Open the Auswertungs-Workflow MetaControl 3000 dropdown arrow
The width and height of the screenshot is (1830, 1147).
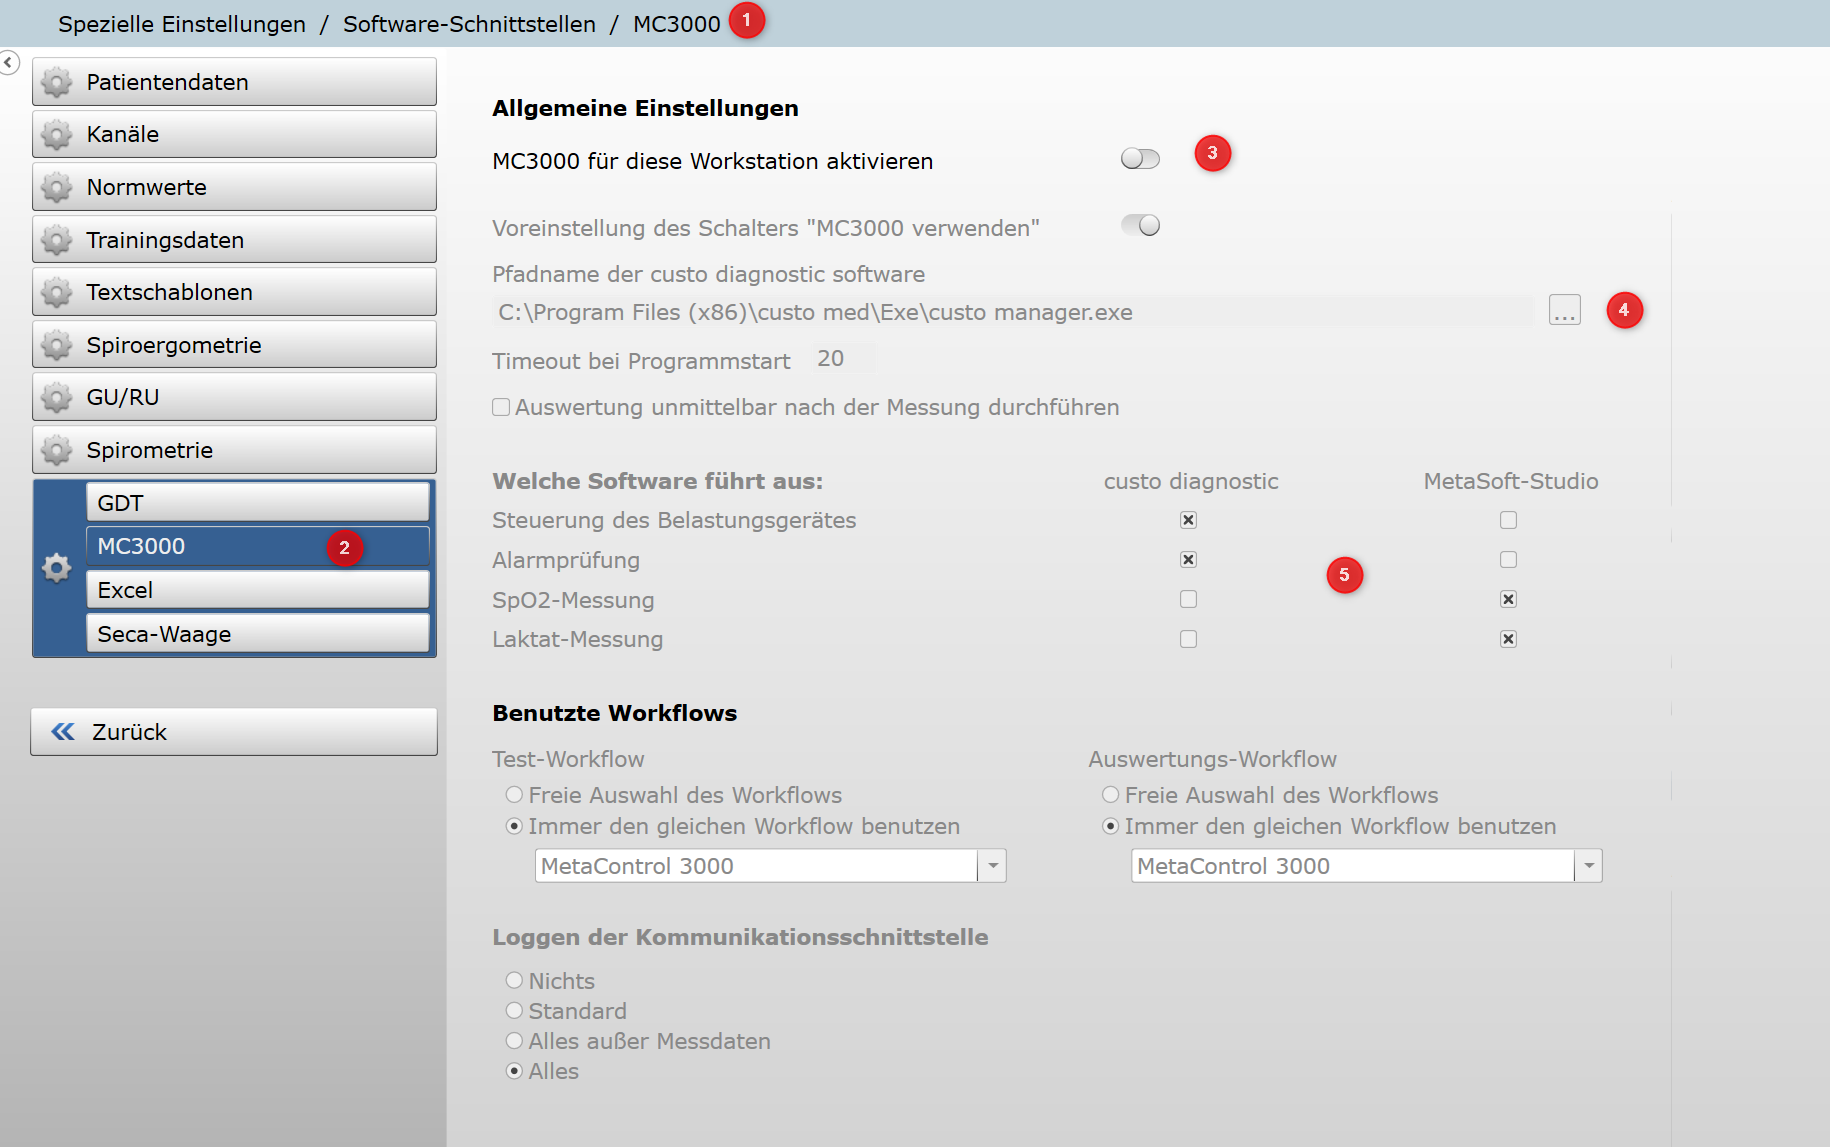pos(1588,866)
